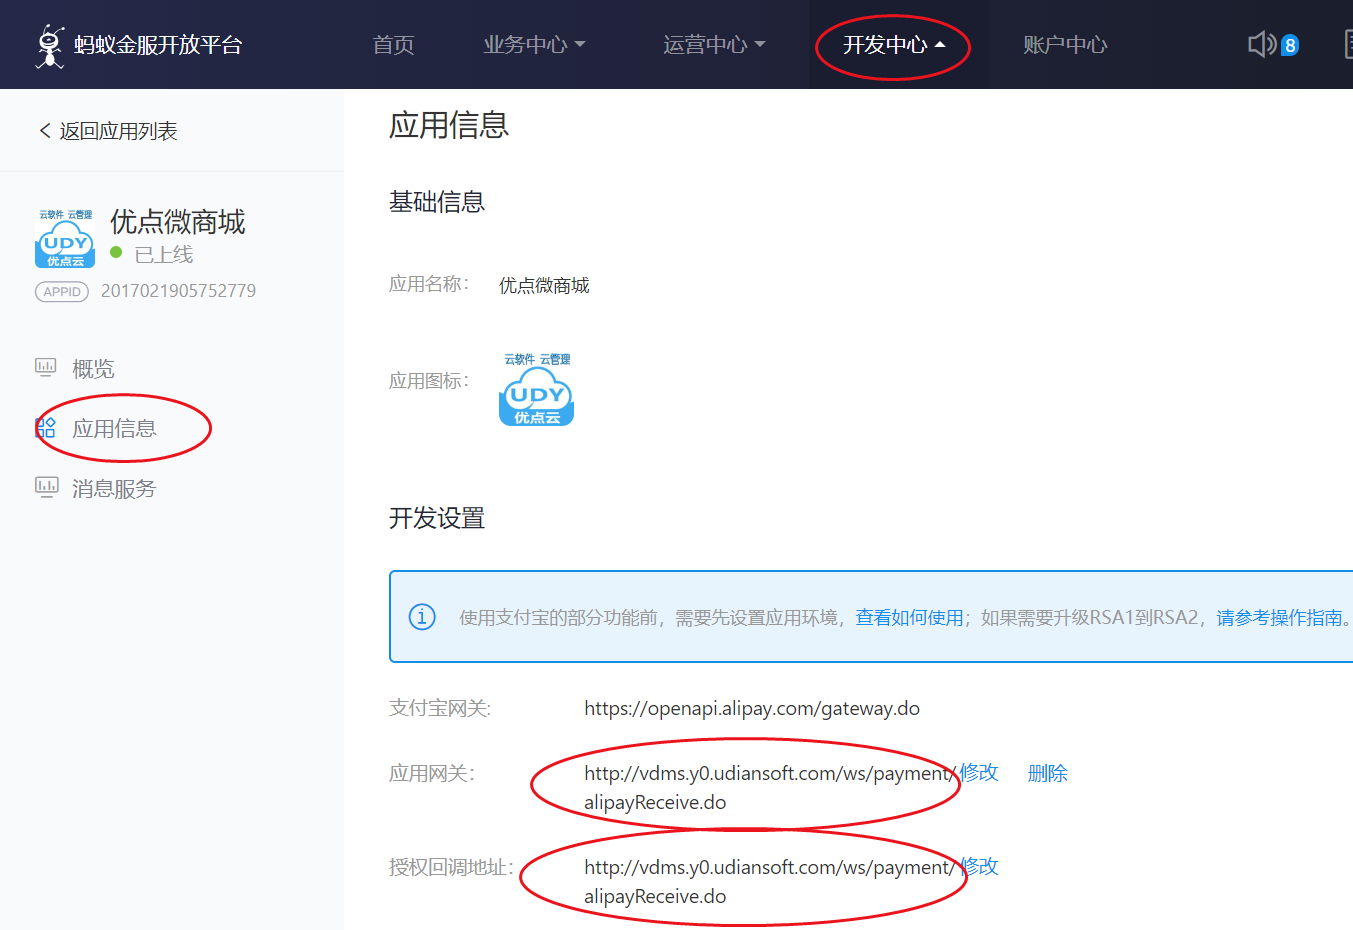Viewport: 1353px width, 930px height.
Task: Open the speaker notifications icon
Action: (x=1261, y=44)
